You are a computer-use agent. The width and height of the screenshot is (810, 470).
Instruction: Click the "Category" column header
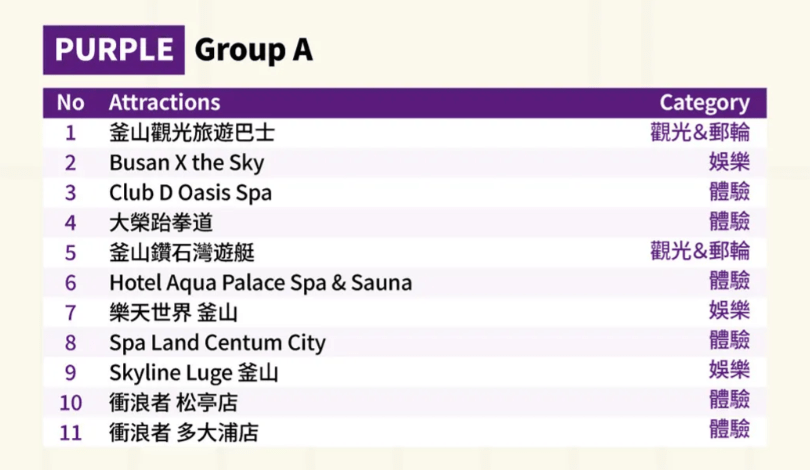(704, 102)
